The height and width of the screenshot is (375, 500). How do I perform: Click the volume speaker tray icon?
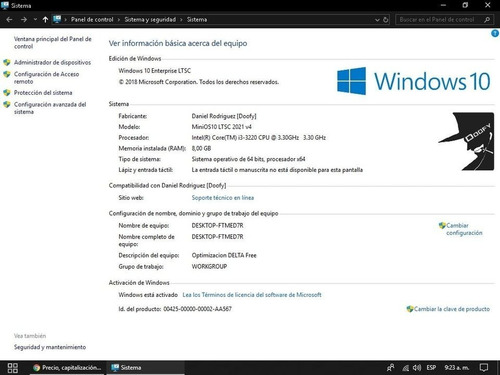[417, 368]
